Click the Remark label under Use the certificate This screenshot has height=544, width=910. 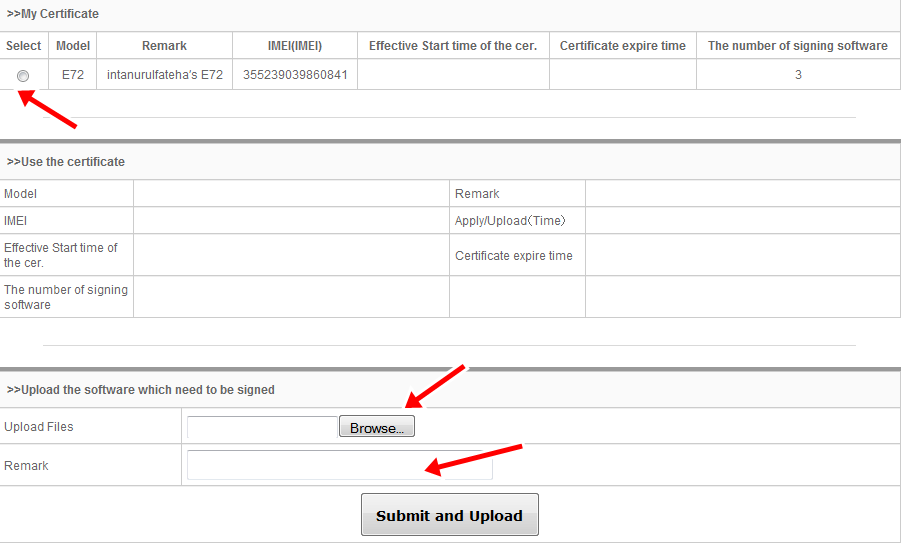(477, 194)
